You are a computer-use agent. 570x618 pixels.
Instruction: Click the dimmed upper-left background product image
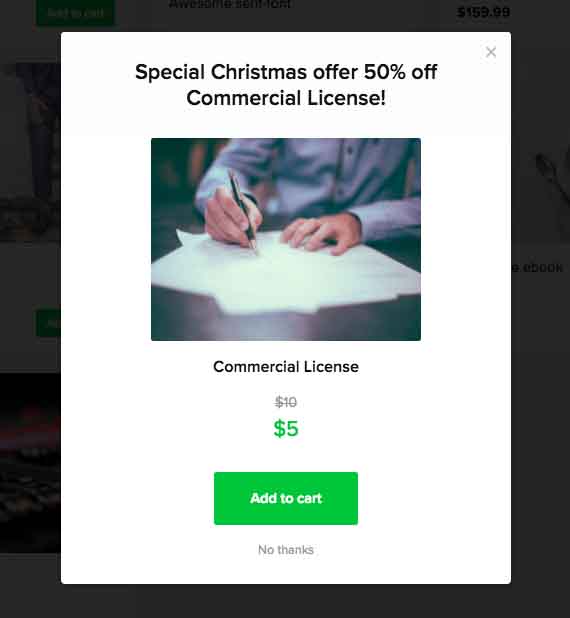[x=30, y=152]
